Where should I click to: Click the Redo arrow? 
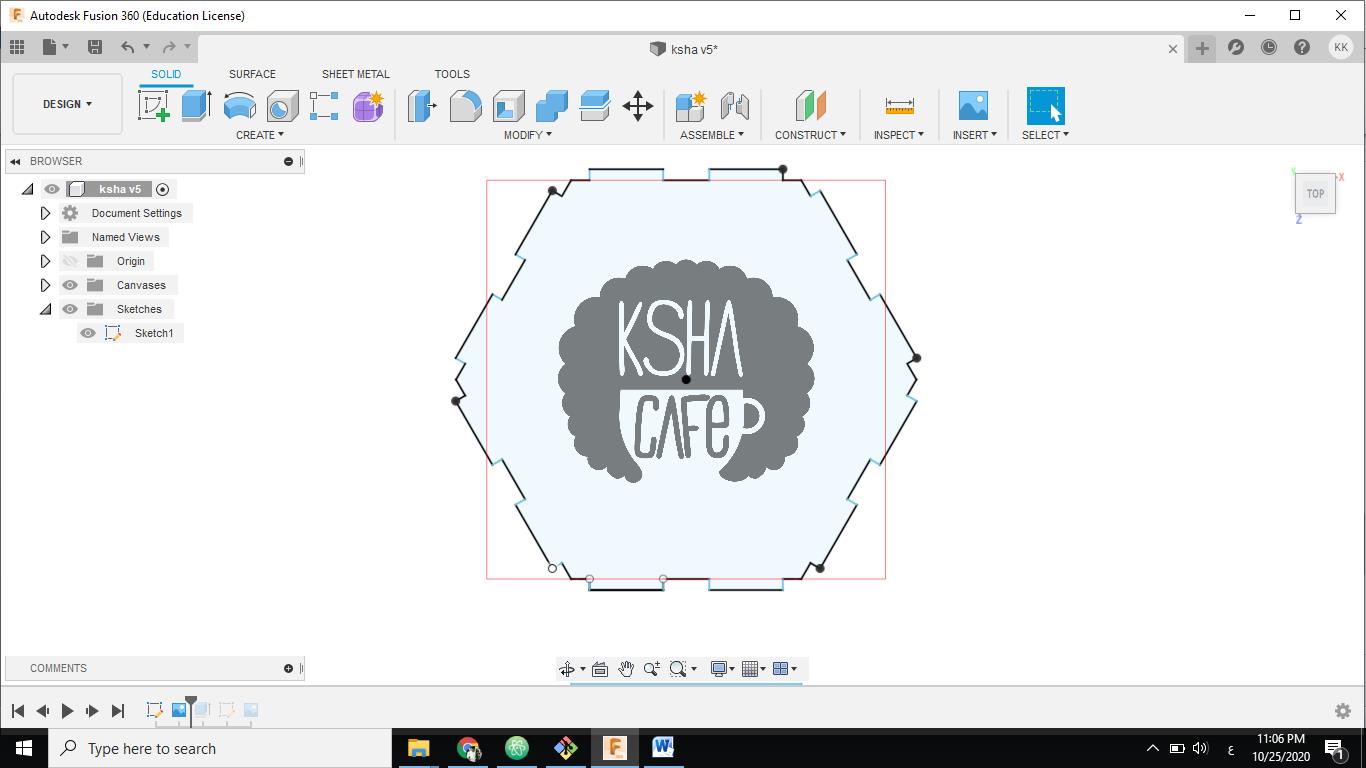pyautogui.click(x=169, y=47)
